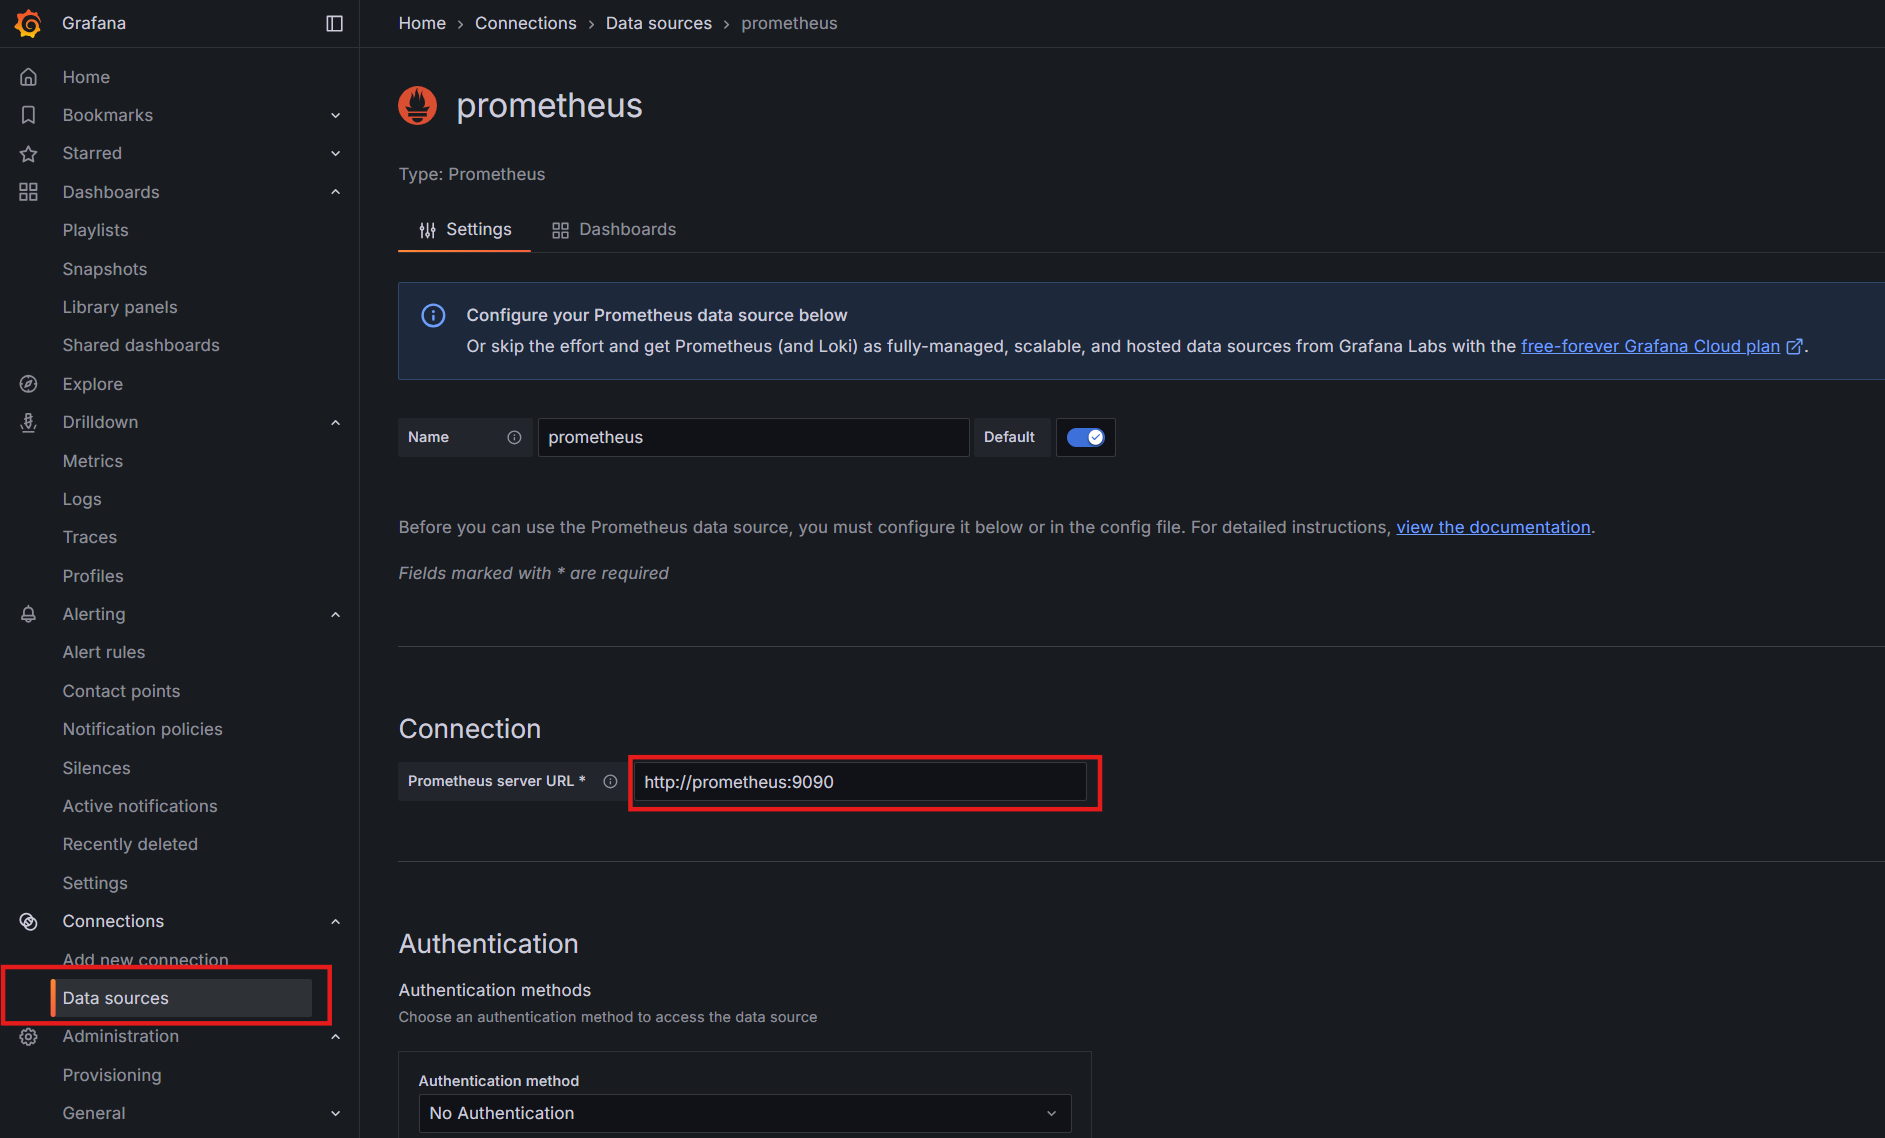Image resolution: width=1885 pixels, height=1138 pixels.
Task: Click info icon next to Prometheus server URL
Action: click(610, 781)
